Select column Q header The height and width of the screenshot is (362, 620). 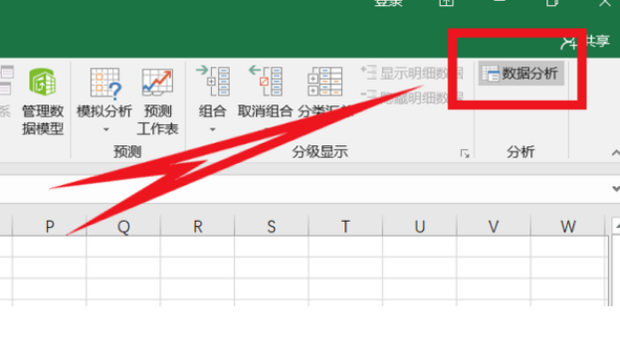[123, 226]
